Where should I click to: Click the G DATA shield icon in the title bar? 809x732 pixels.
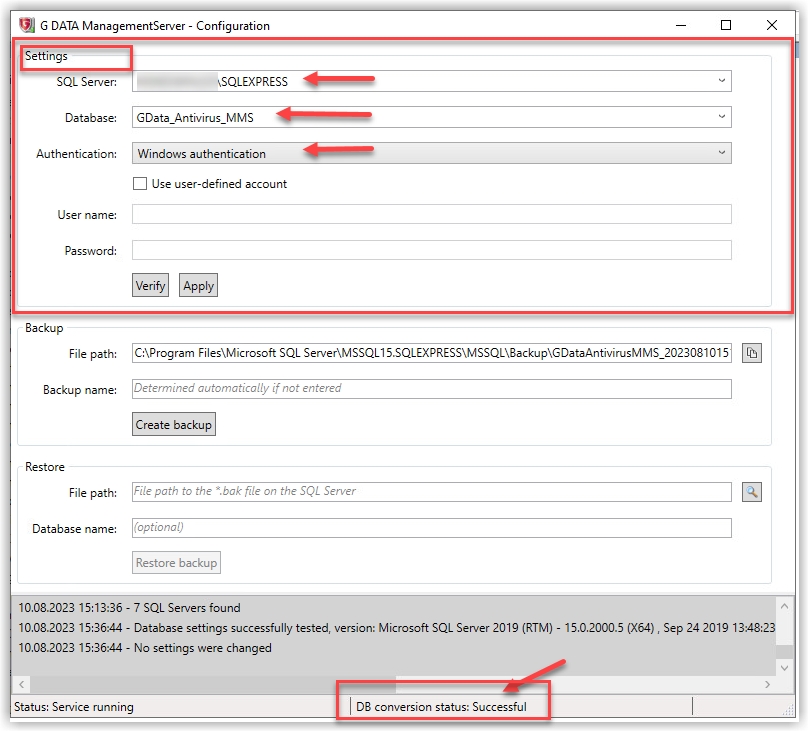pos(26,25)
